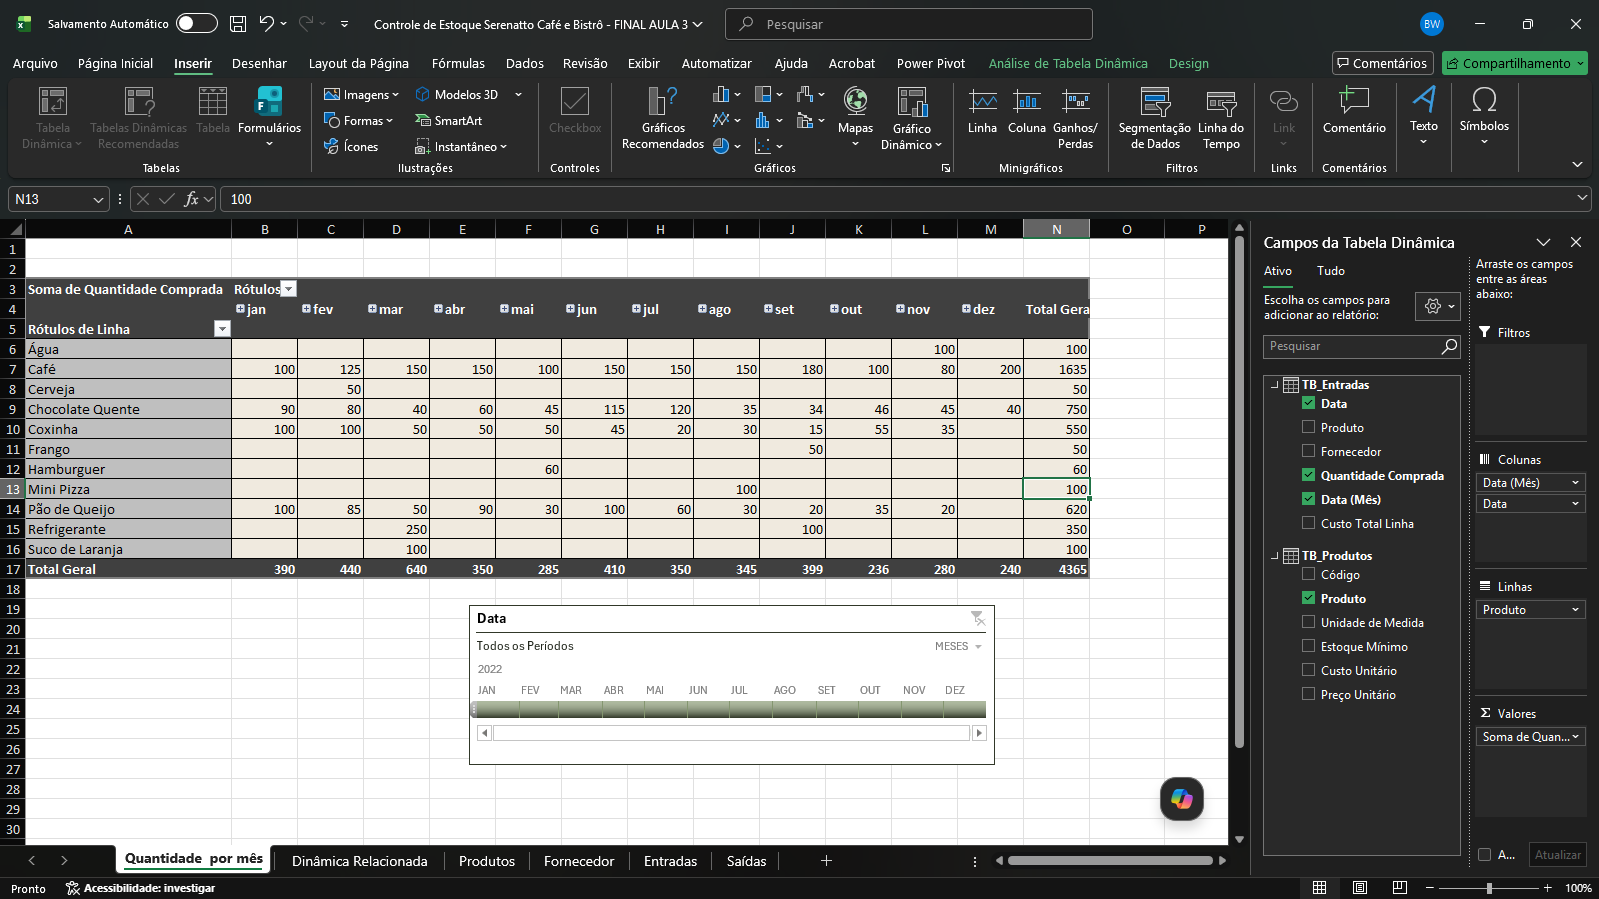Viewport: 1599px width, 899px height.
Task: Check the Estoque Mínimo field
Action: click(1308, 646)
